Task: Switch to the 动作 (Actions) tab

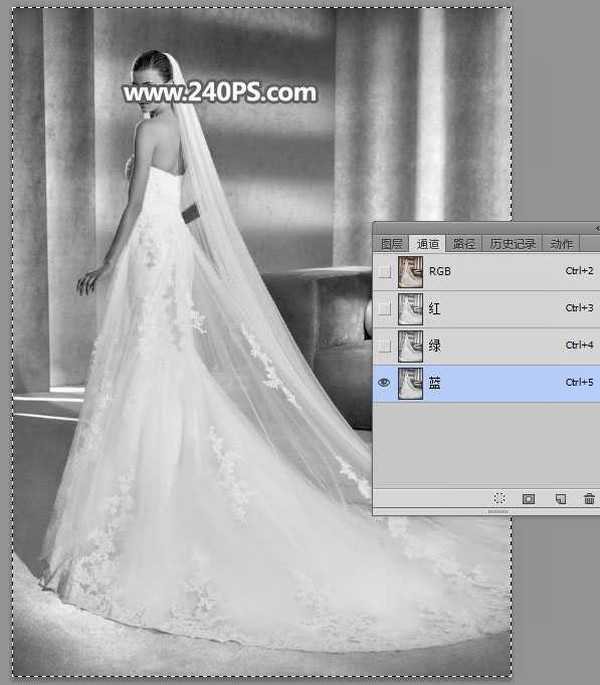Action: [x=561, y=243]
